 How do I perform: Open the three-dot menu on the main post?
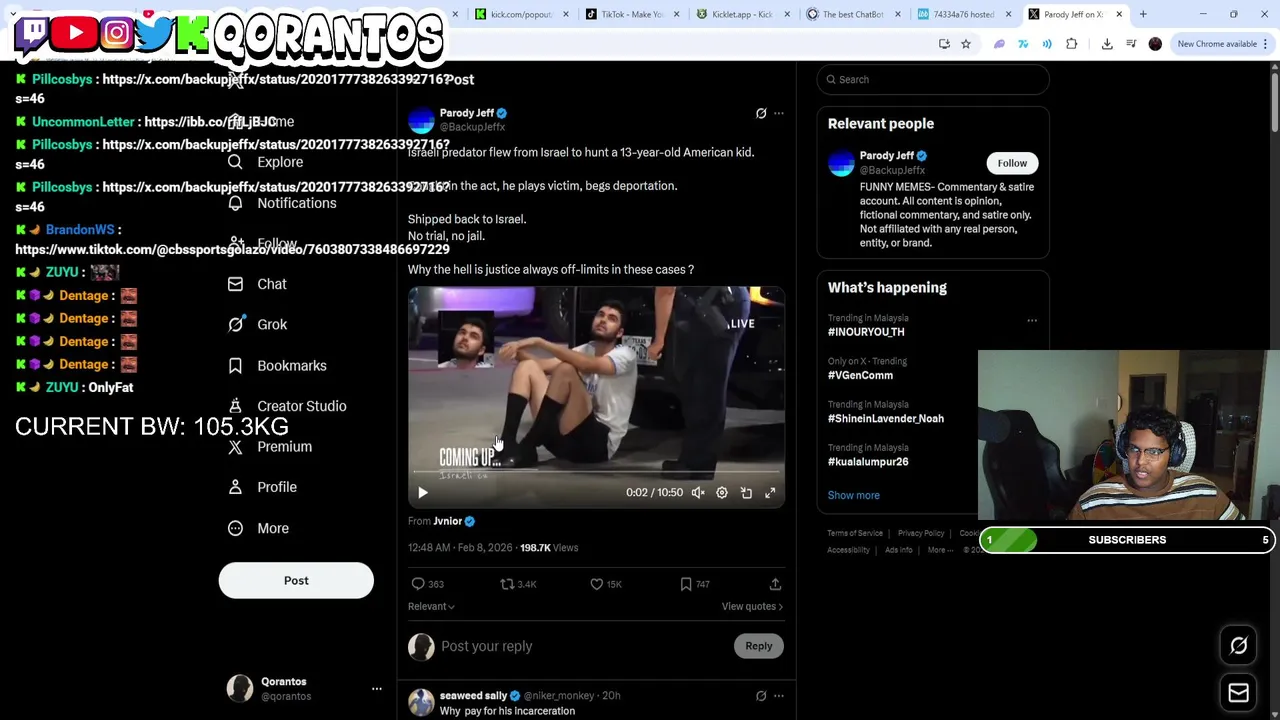tap(779, 113)
